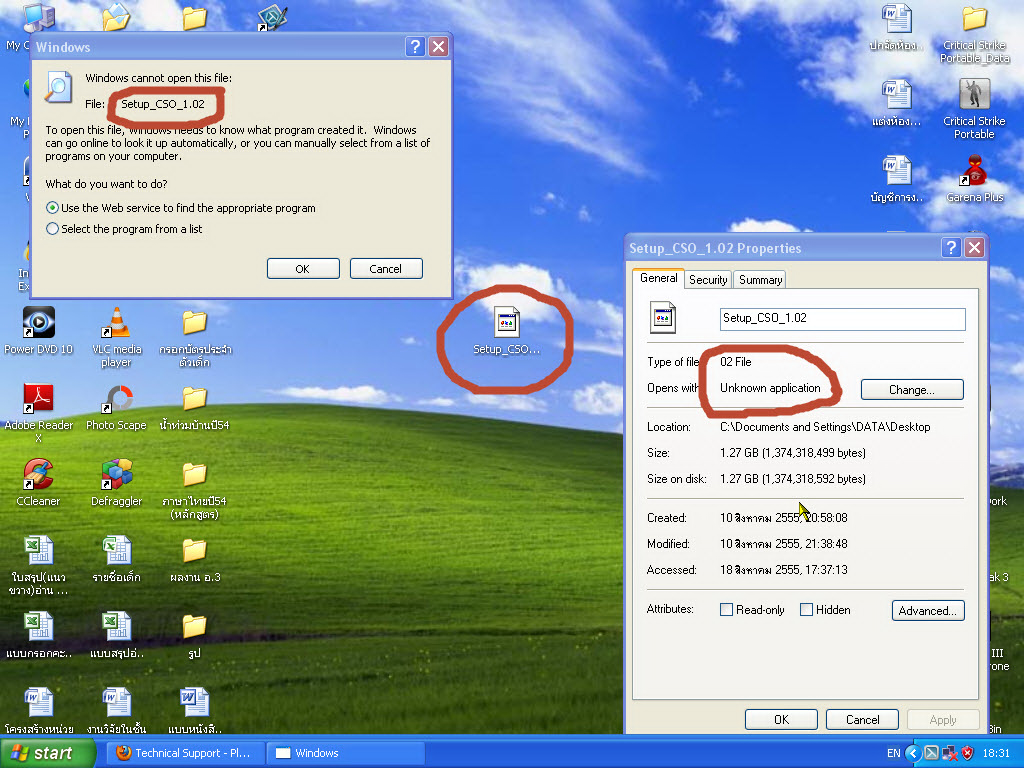Select the บัญชีการง.. Word document icon
The width and height of the screenshot is (1024, 768).
[897, 170]
